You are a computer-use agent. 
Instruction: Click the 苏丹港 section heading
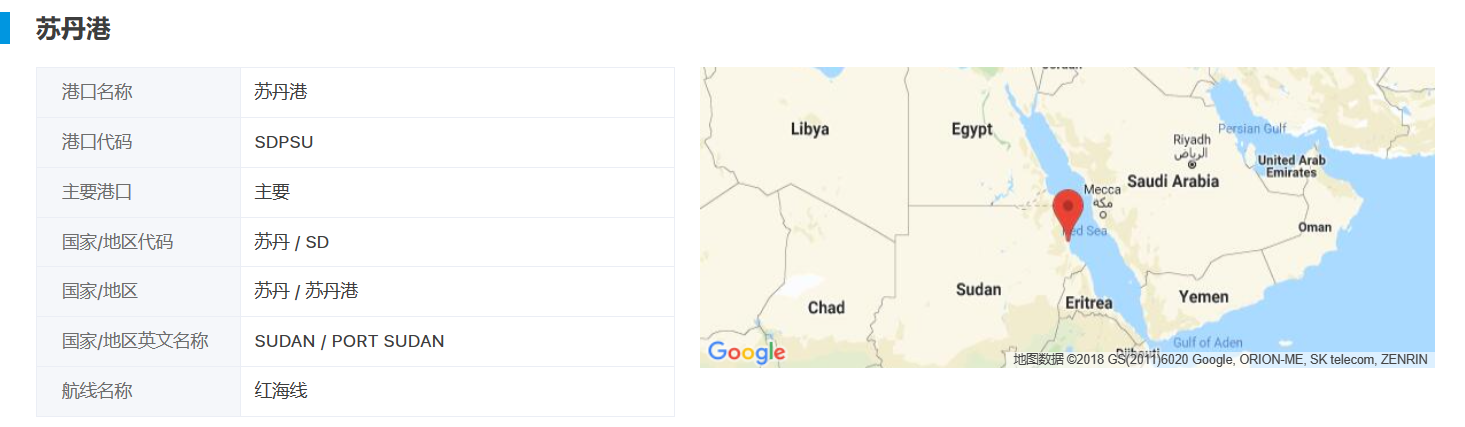73,29
